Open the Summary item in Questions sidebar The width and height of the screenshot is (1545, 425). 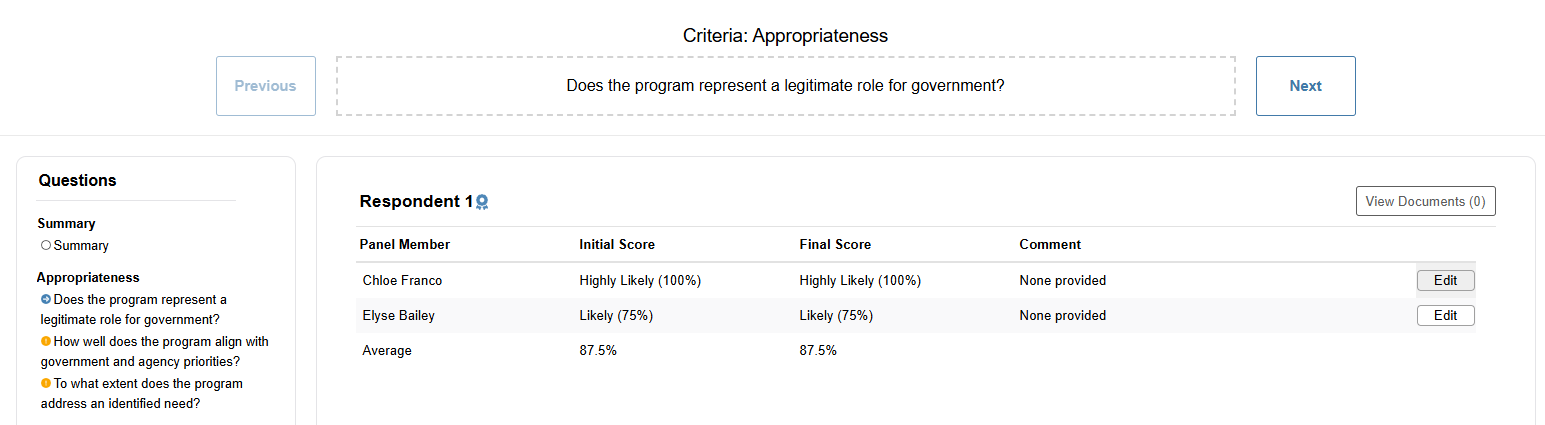[x=81, y=245]
